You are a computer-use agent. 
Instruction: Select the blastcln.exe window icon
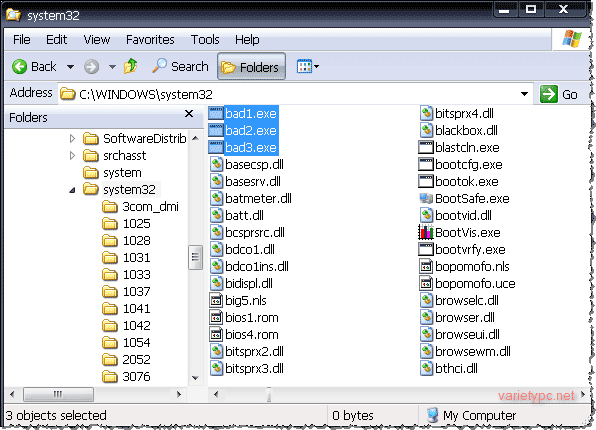tap(426, 147)
